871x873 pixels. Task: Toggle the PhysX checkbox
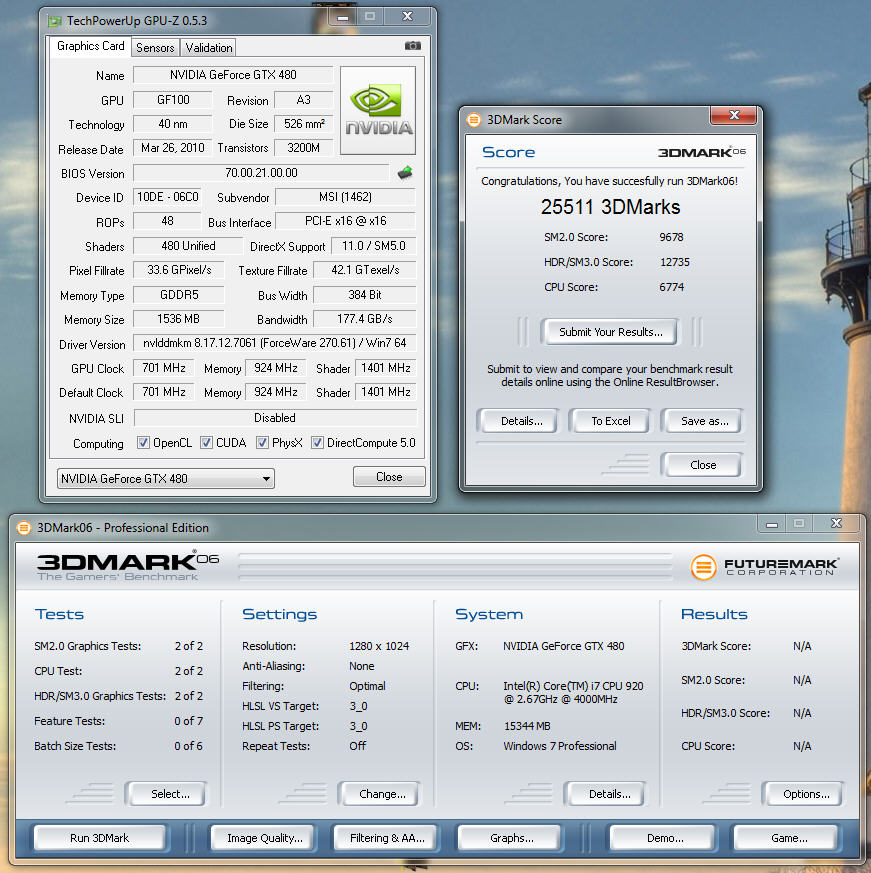[262, 443]
